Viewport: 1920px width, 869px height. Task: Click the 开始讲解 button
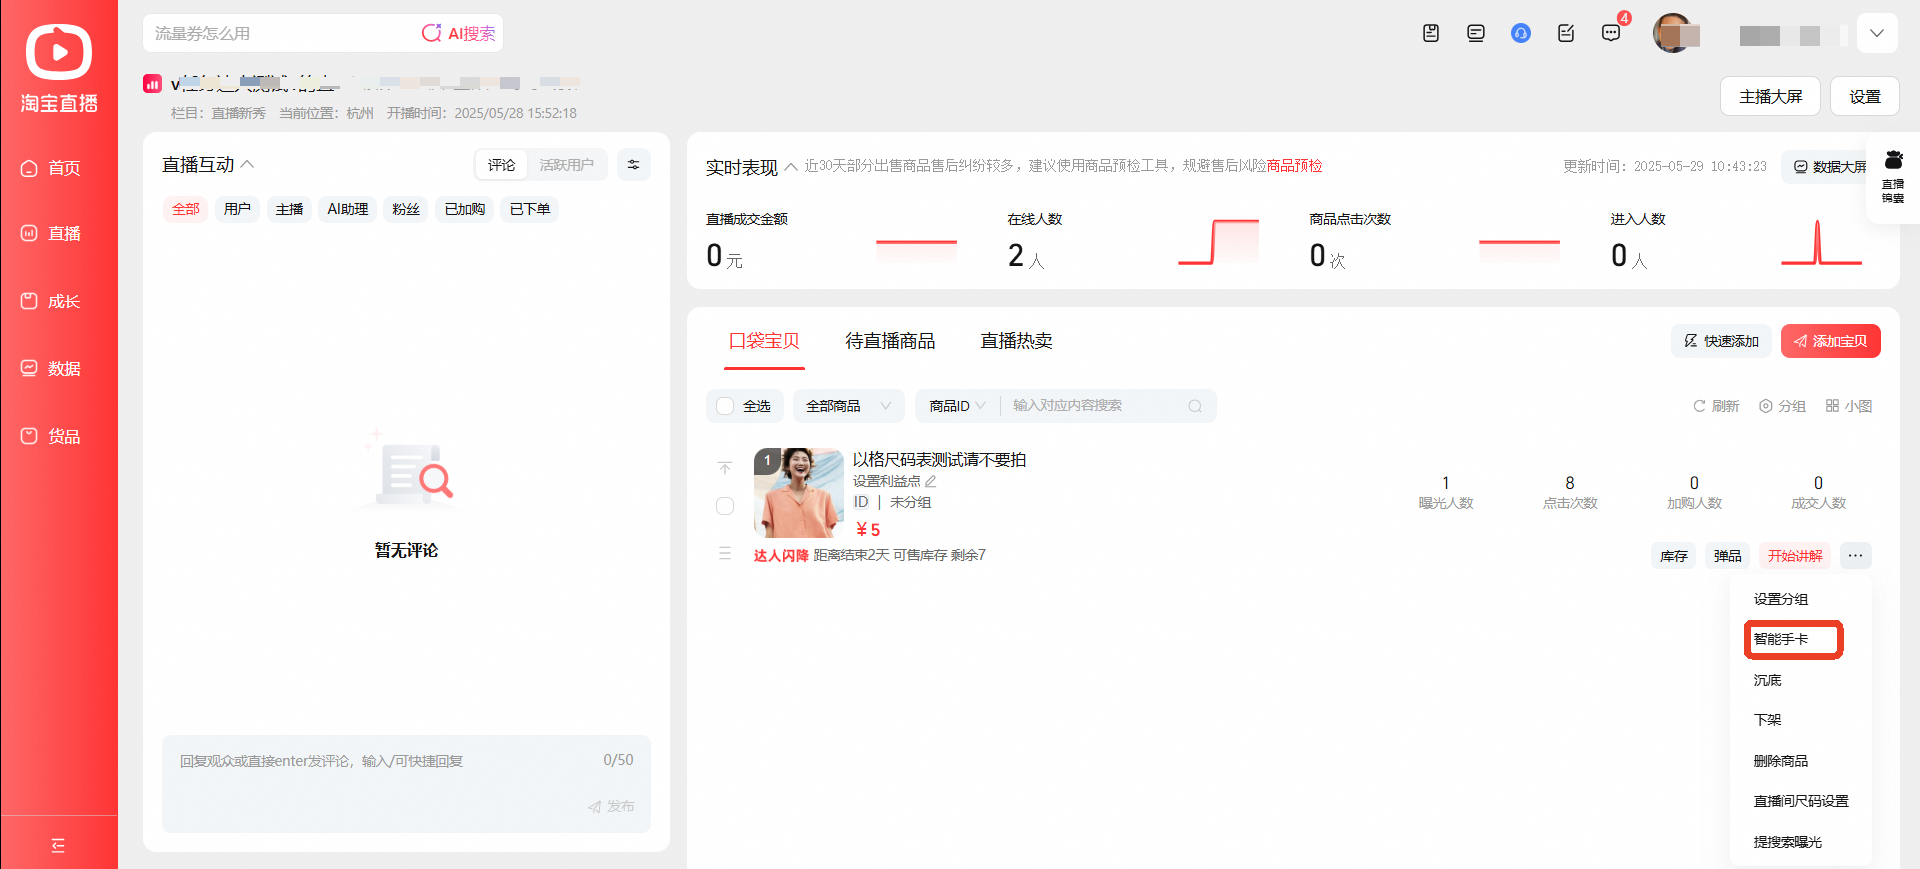(1795, 555)
